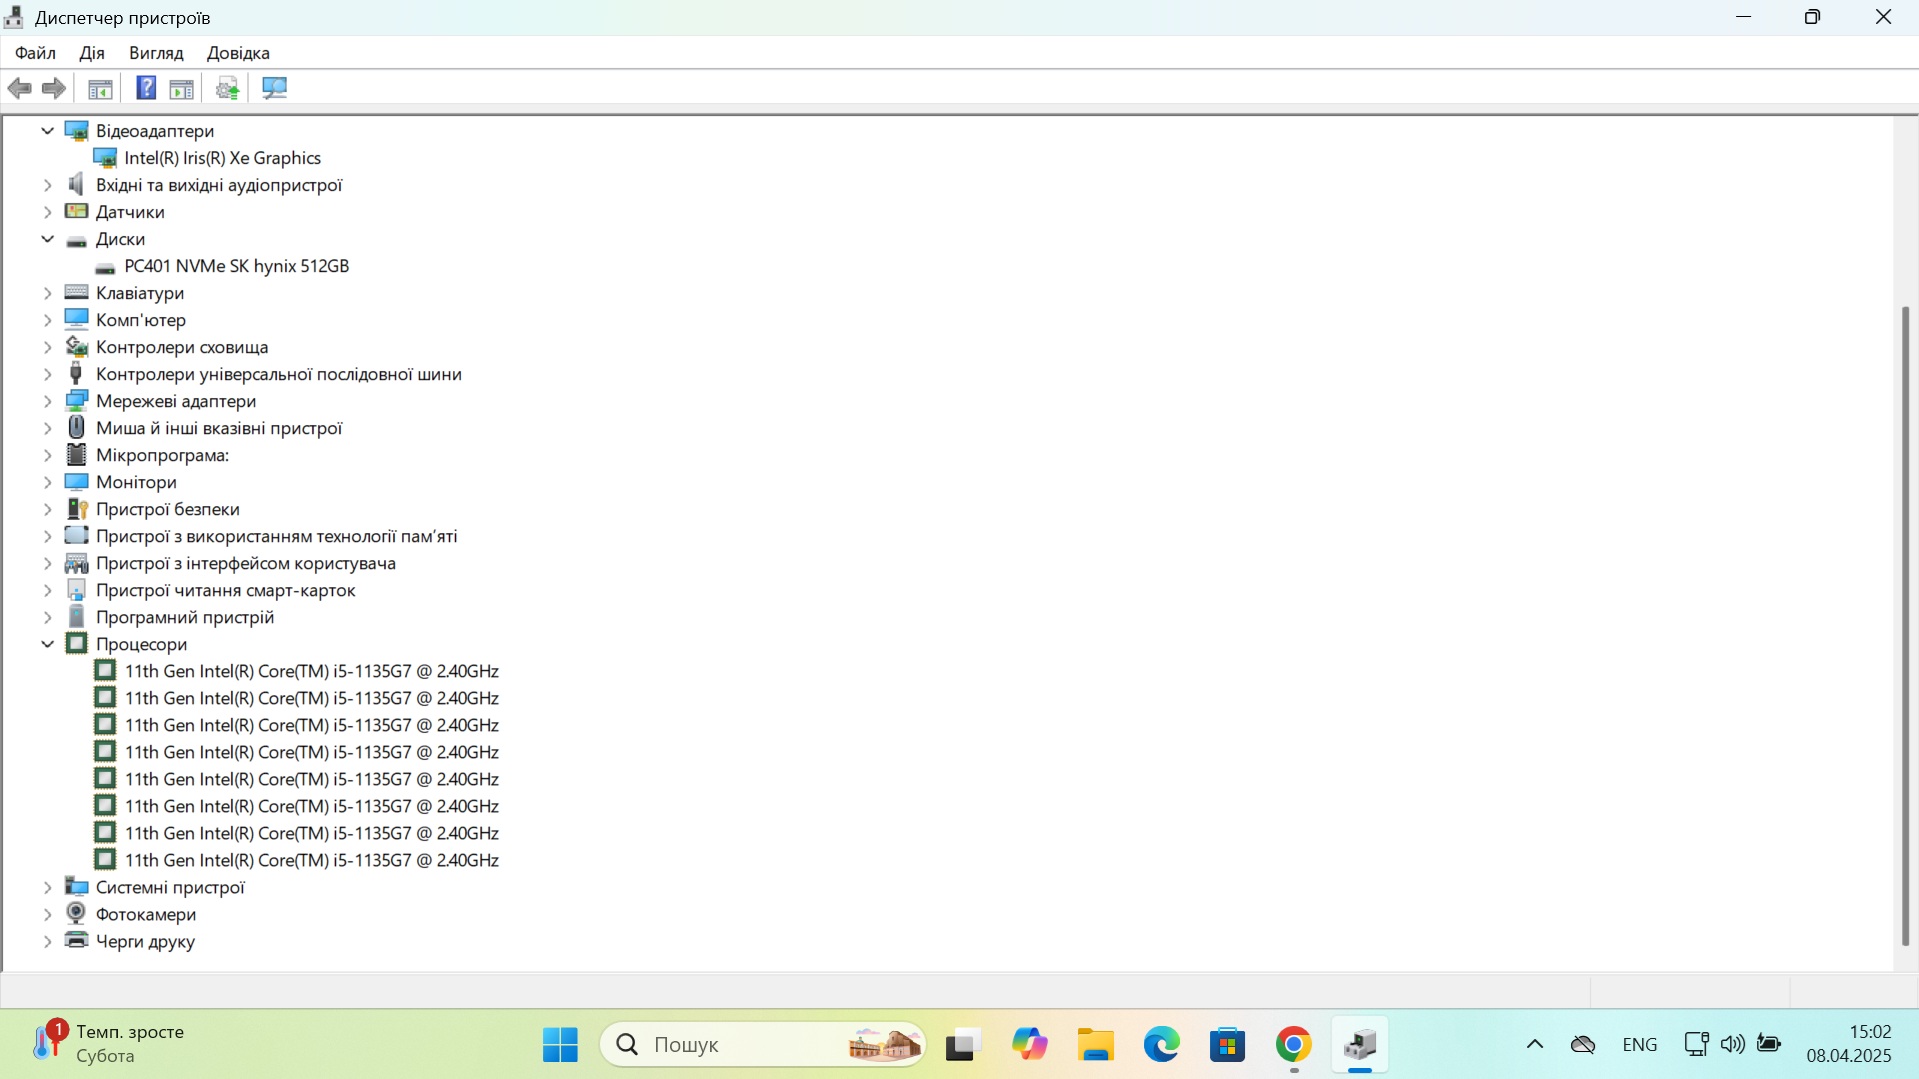
Task: Expand the Датчики category
Action: click(x=47, y=212)
